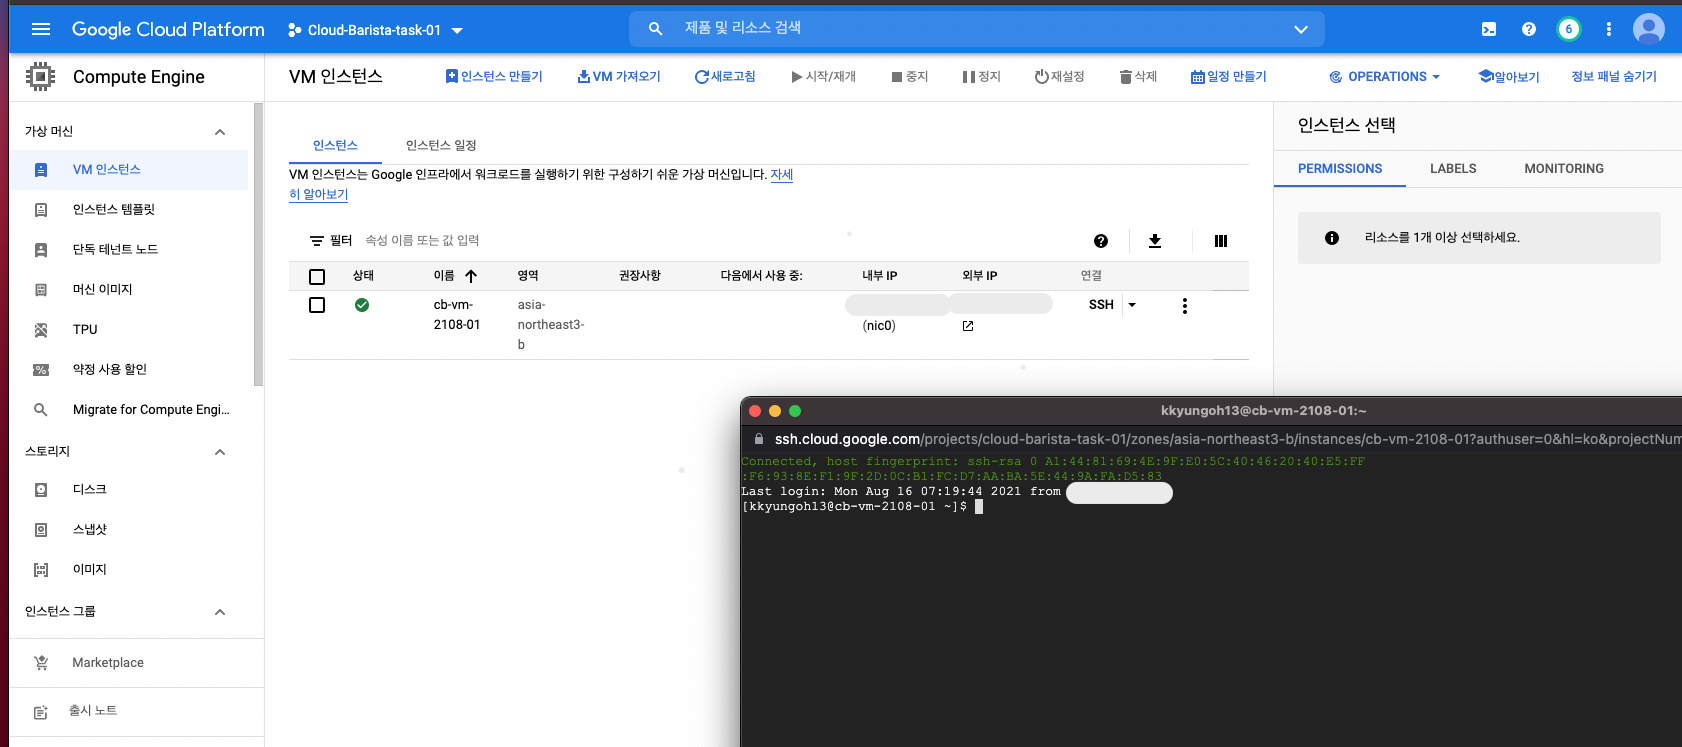Activate Cloud Shell terminal icon
1682x747 pixels.
(x=1489, y=29)
